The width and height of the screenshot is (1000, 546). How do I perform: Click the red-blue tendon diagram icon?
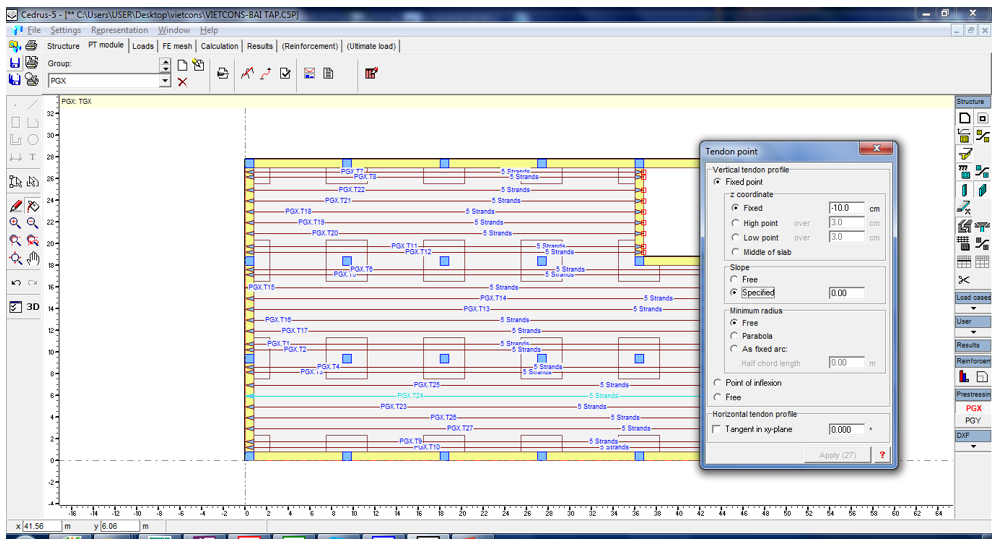click(309, 73)
